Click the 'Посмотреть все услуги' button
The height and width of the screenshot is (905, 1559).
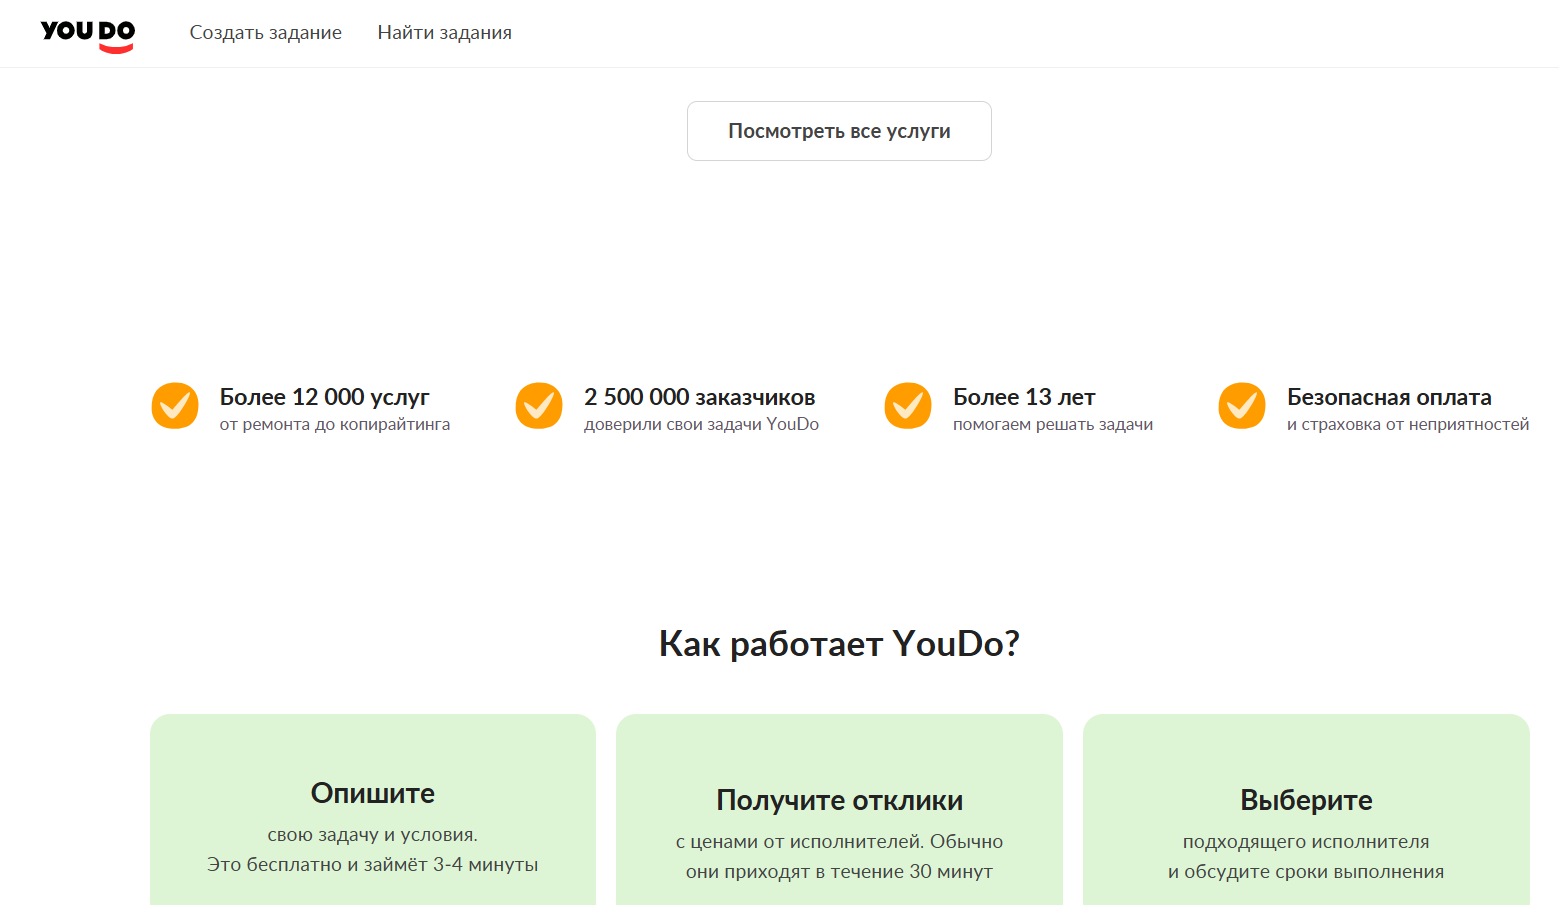click(839, 130)
